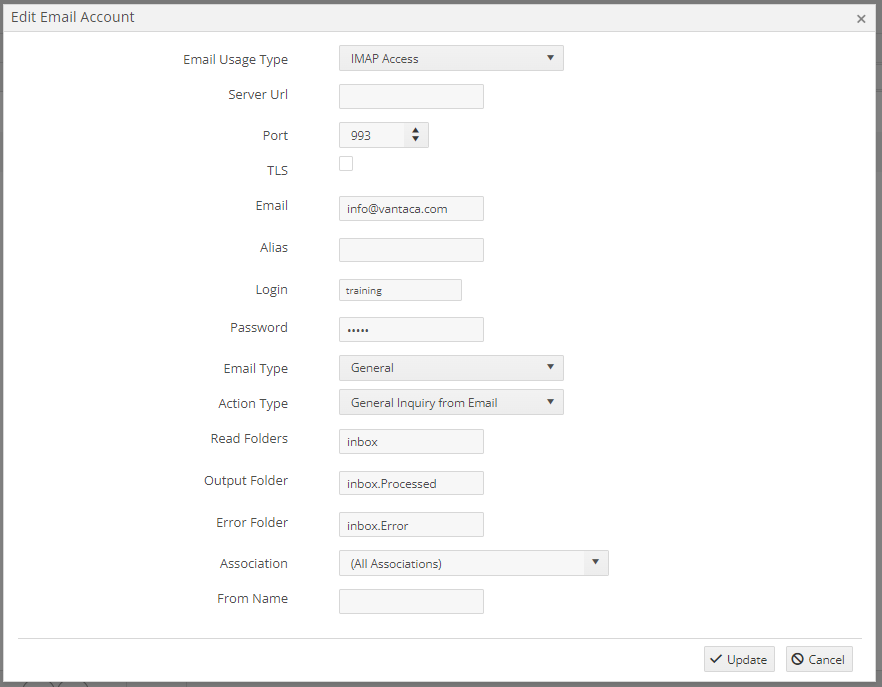Enable the TLS checkbox
The width and height of the screenshot is (882, 687).
346,164
